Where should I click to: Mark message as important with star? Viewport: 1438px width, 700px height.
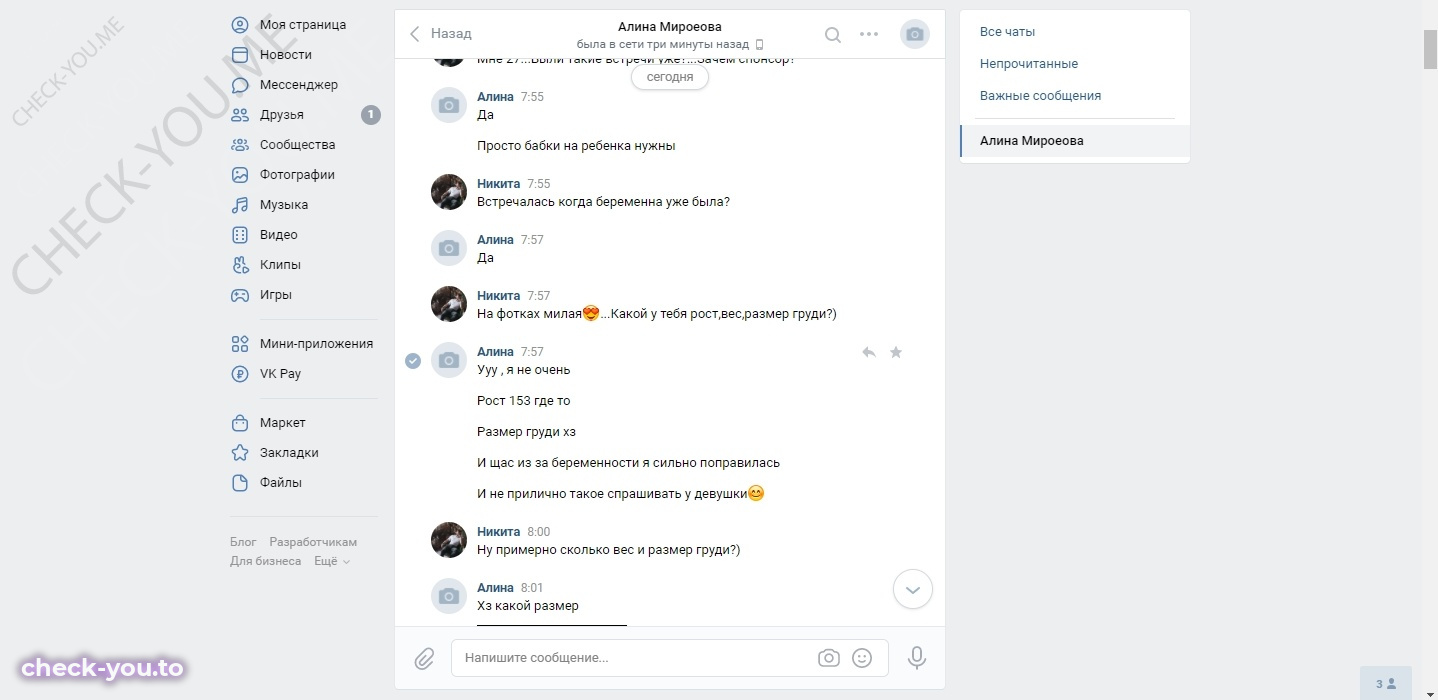896,352
